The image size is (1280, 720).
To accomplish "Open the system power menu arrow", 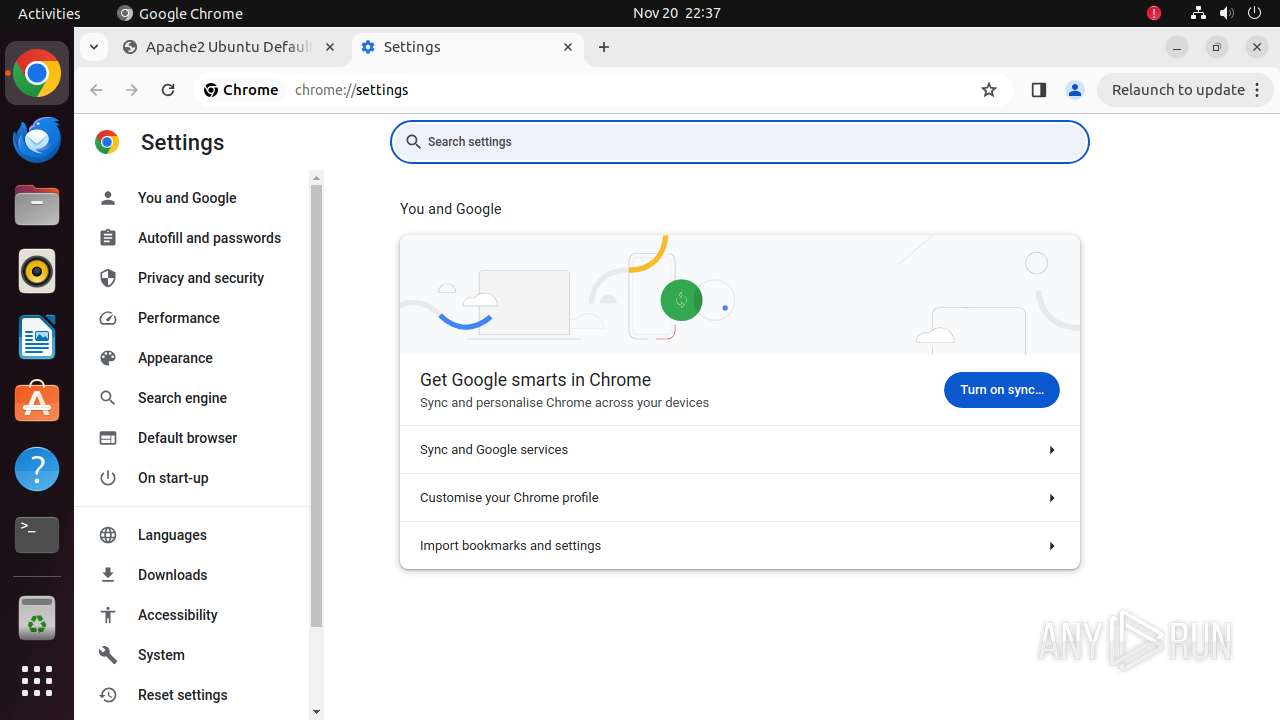I will pyautogui.click(x=1256, y=13).
